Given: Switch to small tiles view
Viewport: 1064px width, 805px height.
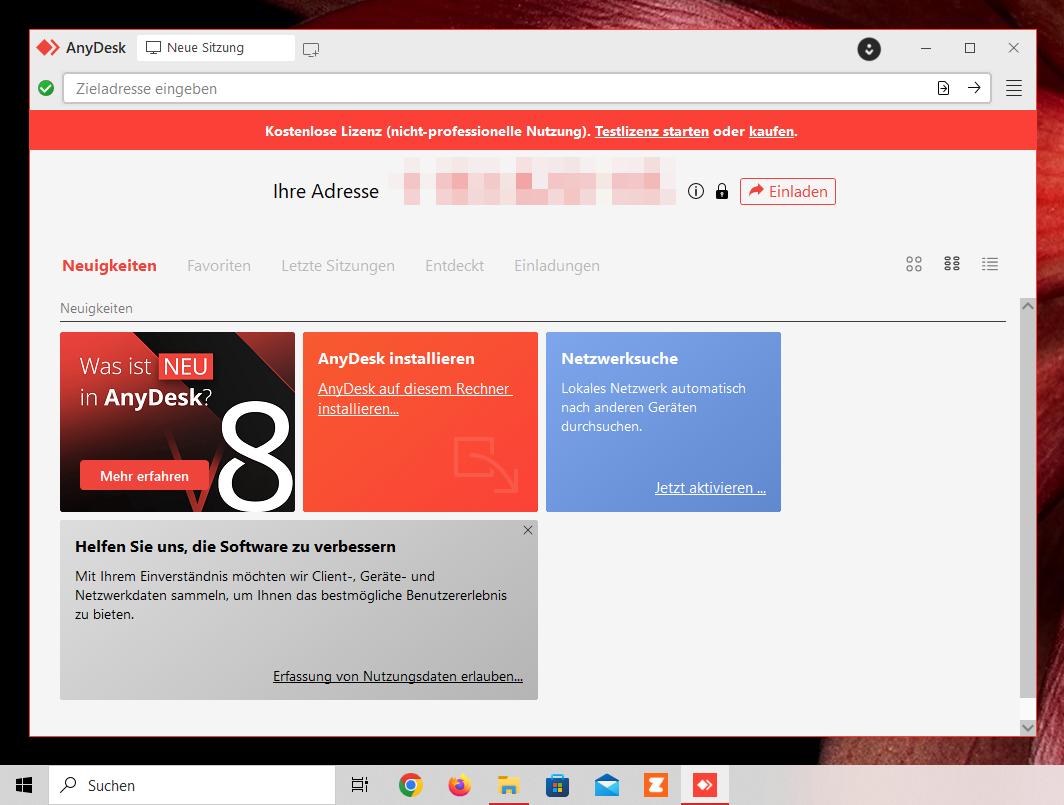Looking at the screenshot, I should pyautogui.click(x=952, y=264).
